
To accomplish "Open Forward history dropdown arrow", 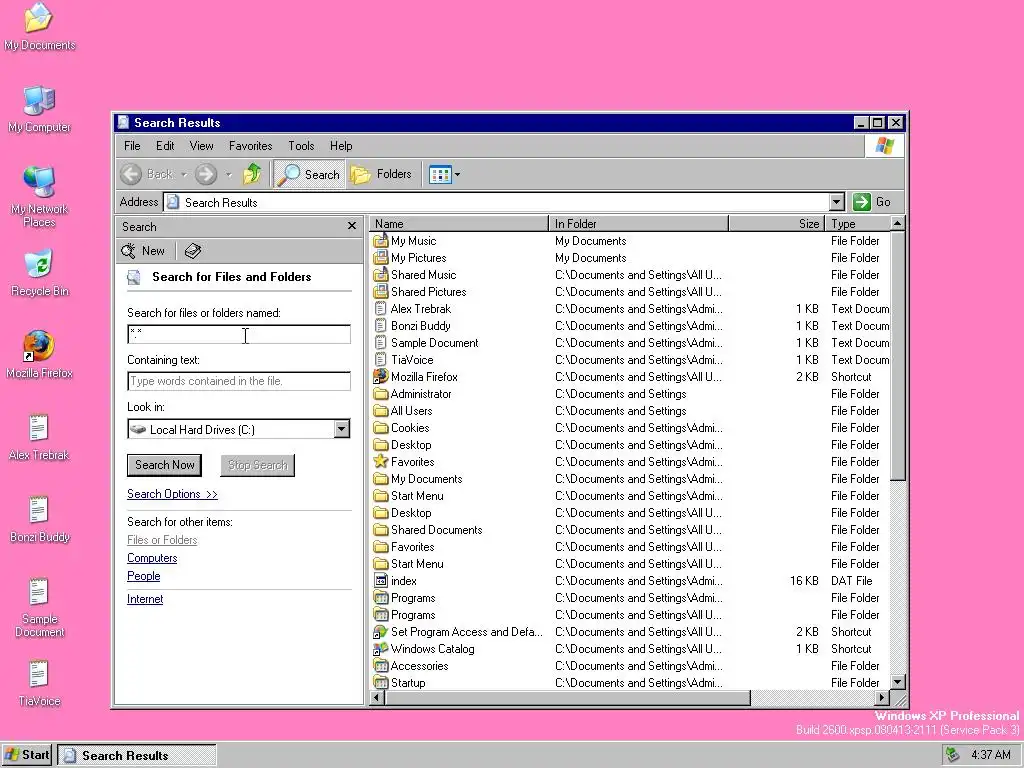I will (x=229, y=174).
